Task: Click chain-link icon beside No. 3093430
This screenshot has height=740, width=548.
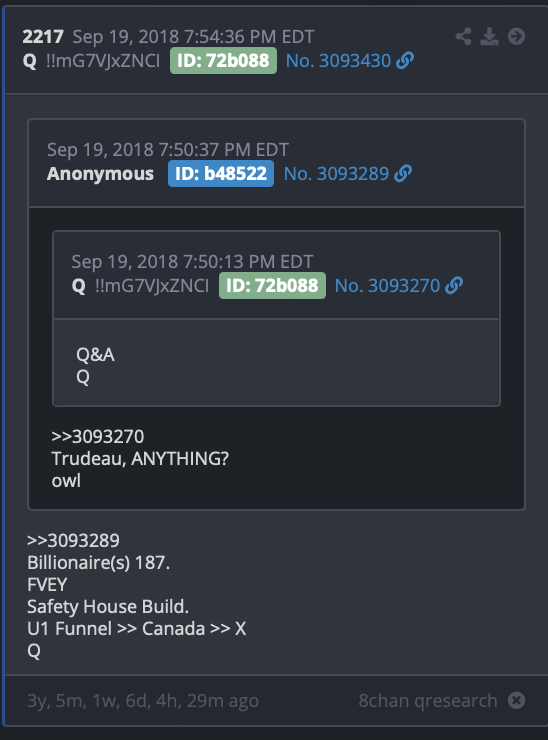Action: [x=405, y=60]
